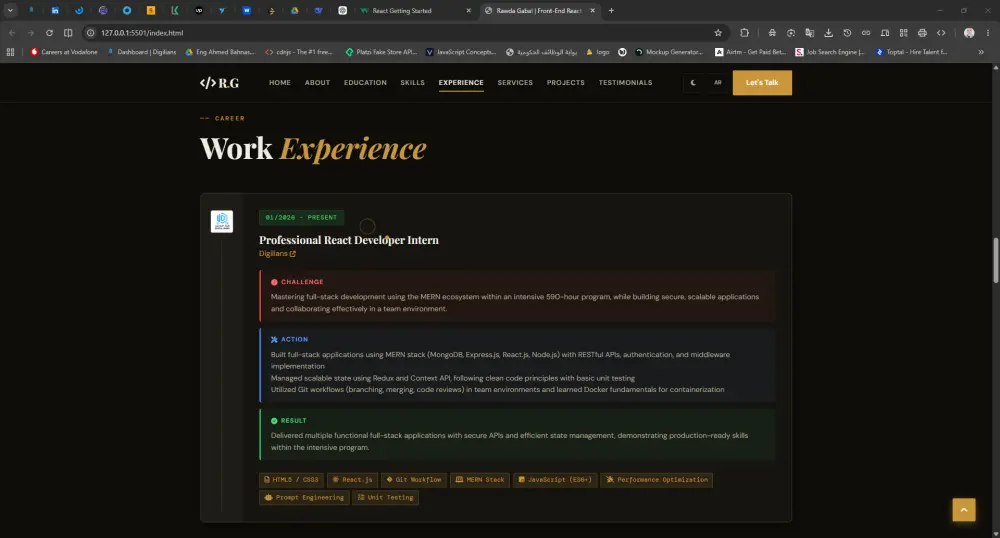Switch to the LinkedIn pinned tab
This screenshot has width=1000, height=538.
pyautogui.click(x=55, y=10)
